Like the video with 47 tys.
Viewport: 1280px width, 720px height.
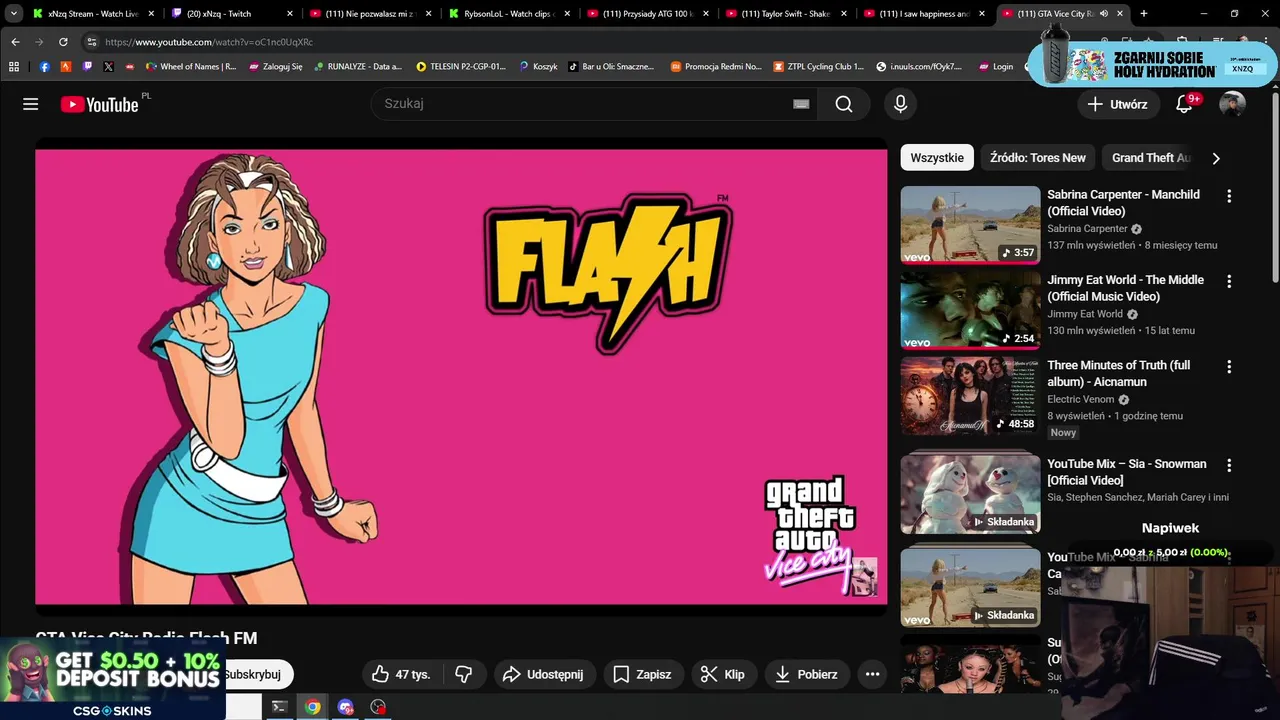pos(401,674)
